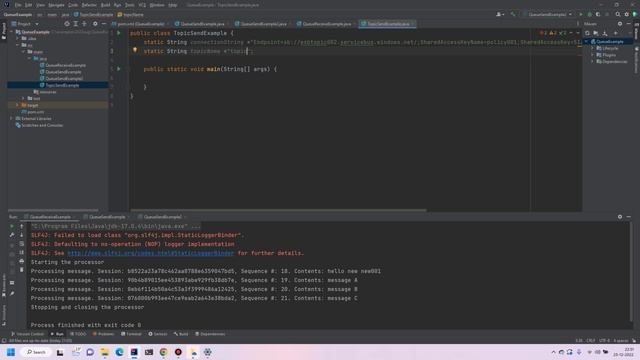Open the Terminal tool window tab

(x=131, y=334)
